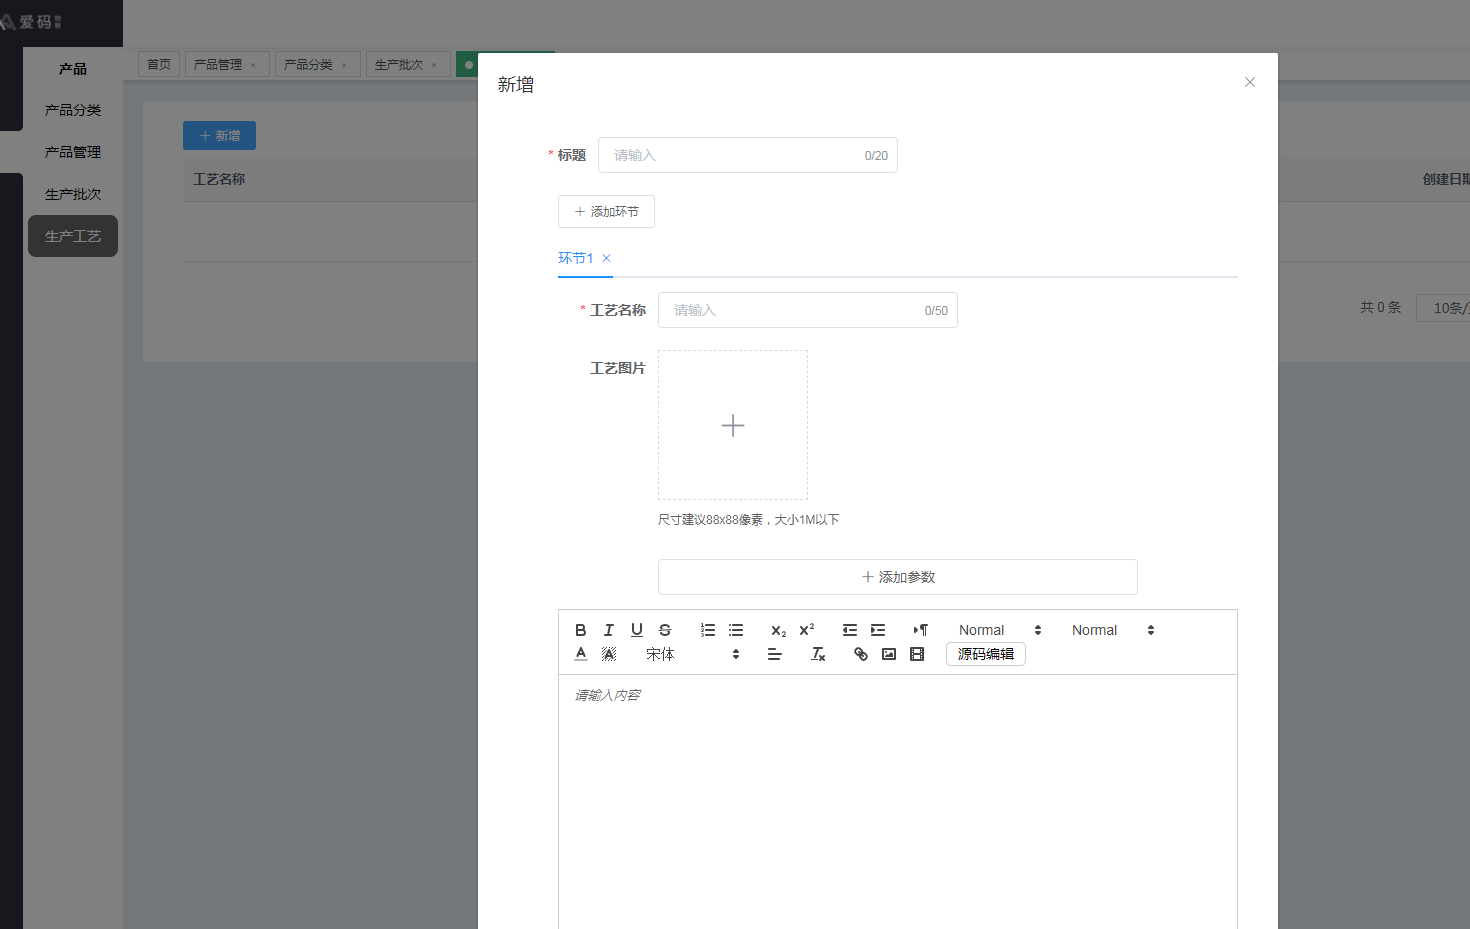Click the 共 0 条 total count text
Viewport: 1470px width, 929px height.
pos(1381,307)
